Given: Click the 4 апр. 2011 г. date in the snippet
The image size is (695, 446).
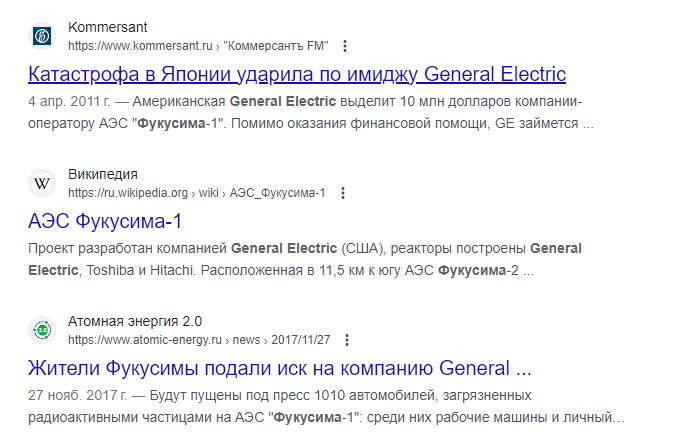Looking at the screenshot, I should tap(69, 102).
